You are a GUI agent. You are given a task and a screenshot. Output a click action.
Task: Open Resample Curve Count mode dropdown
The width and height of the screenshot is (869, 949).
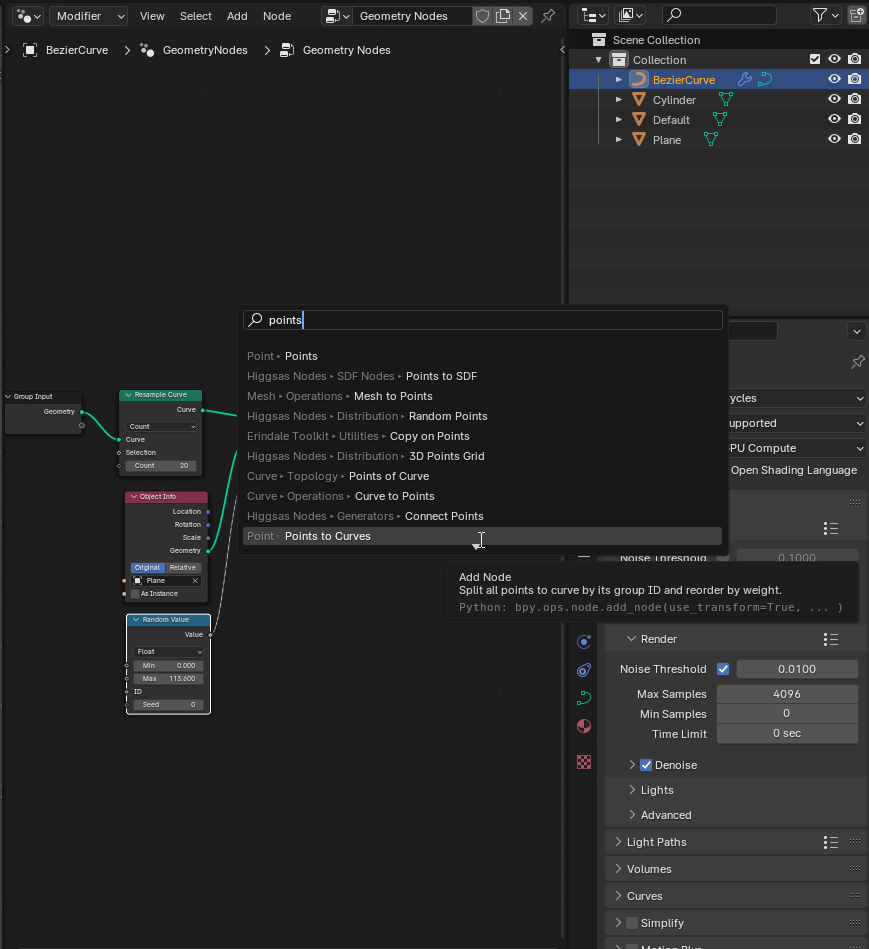(162, 427)
